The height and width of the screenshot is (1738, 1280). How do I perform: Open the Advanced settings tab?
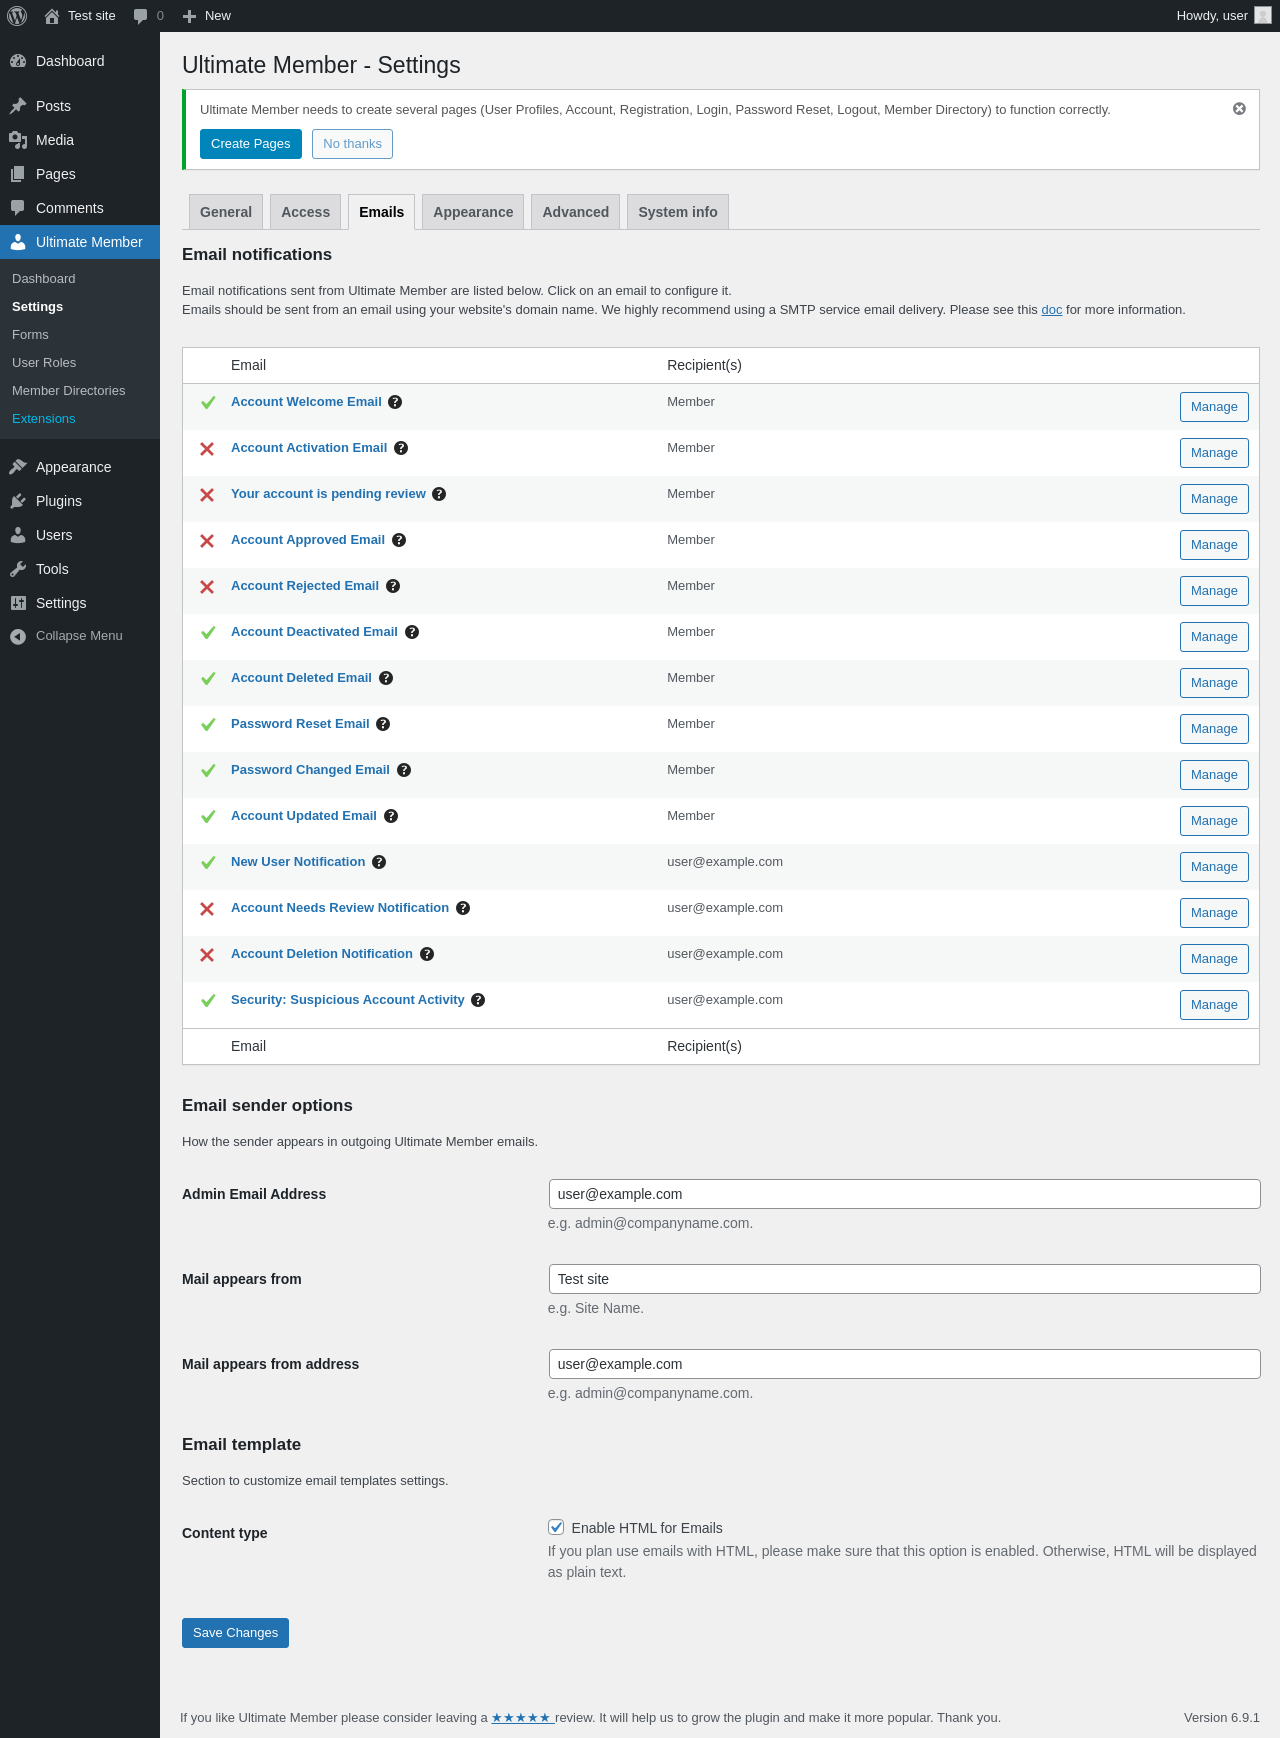point(575,212)
